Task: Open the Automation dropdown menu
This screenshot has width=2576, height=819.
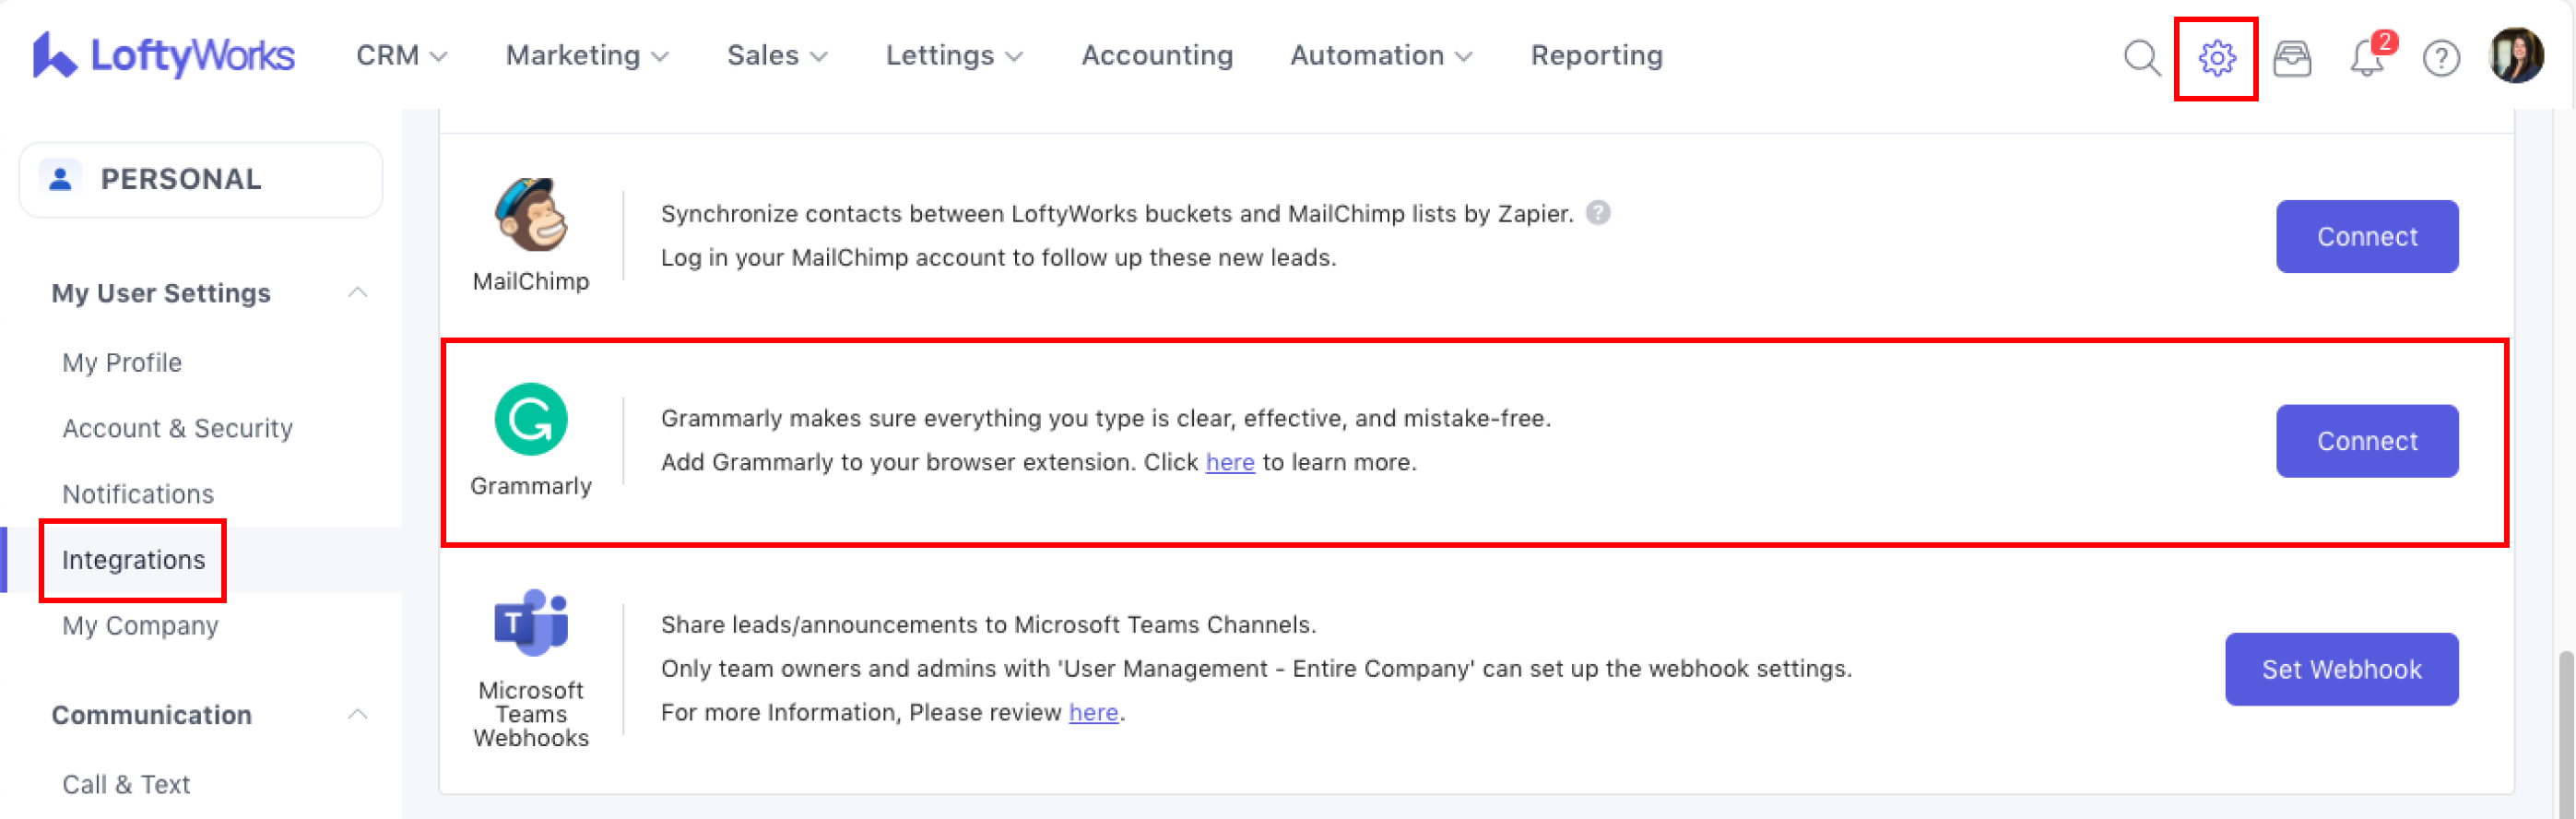Action: tap(1381, 56)
